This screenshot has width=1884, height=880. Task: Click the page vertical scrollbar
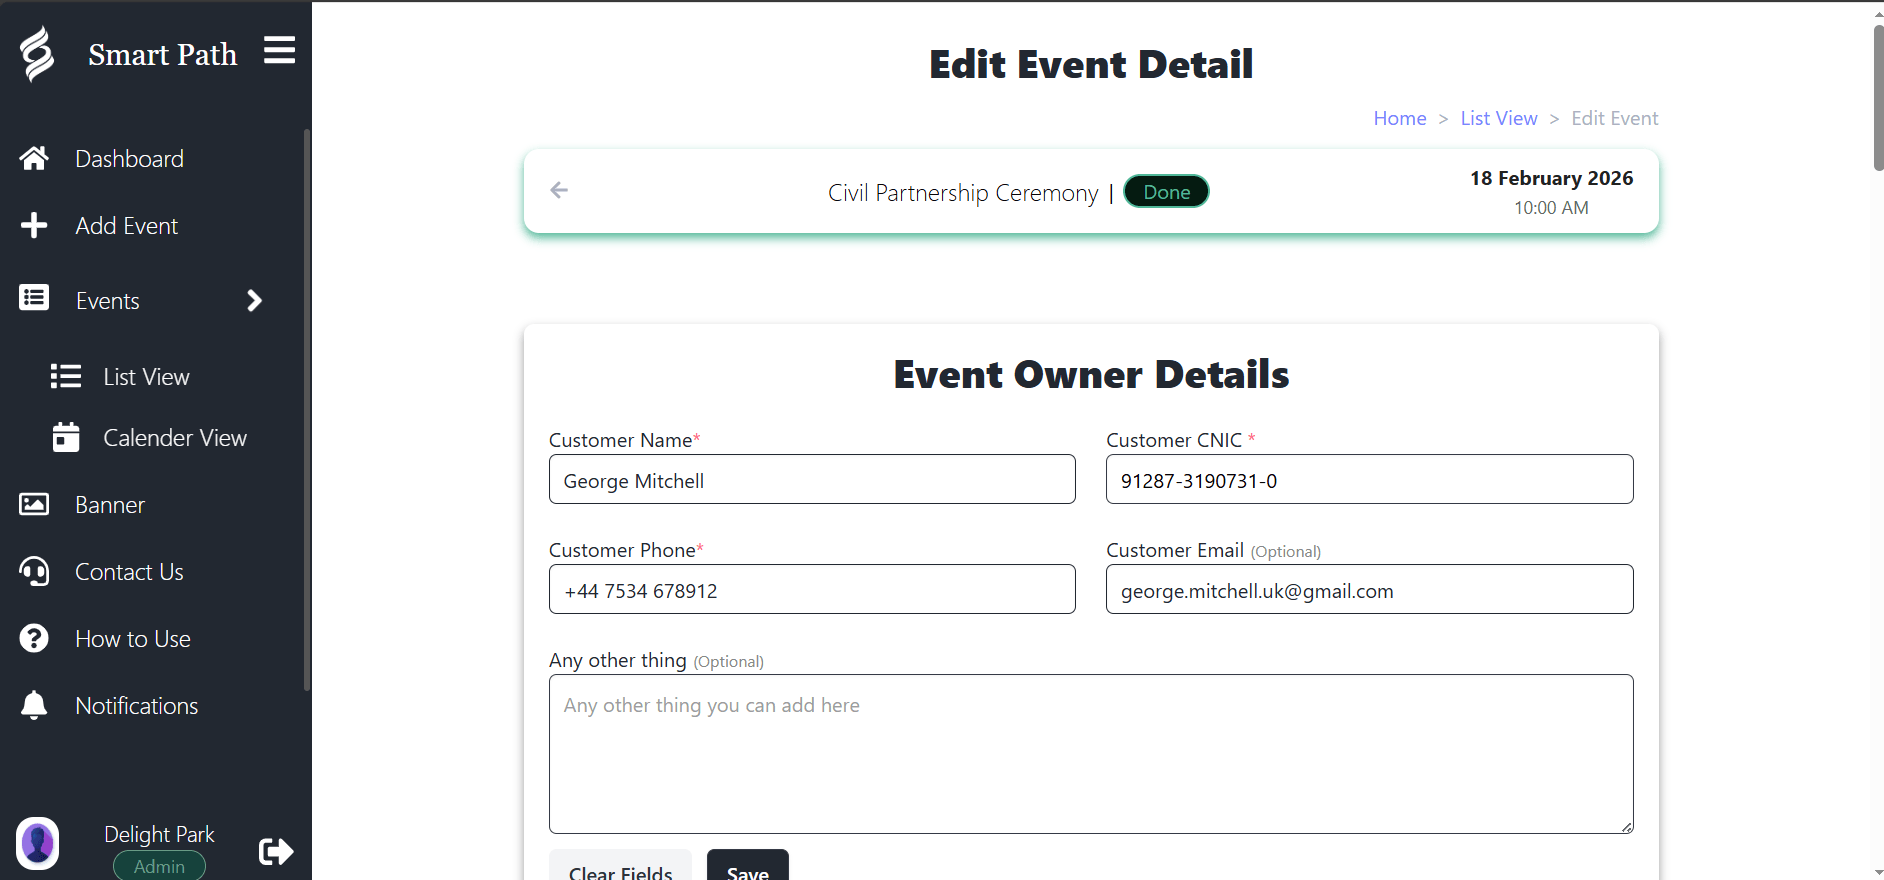(x=1877, y=100)
